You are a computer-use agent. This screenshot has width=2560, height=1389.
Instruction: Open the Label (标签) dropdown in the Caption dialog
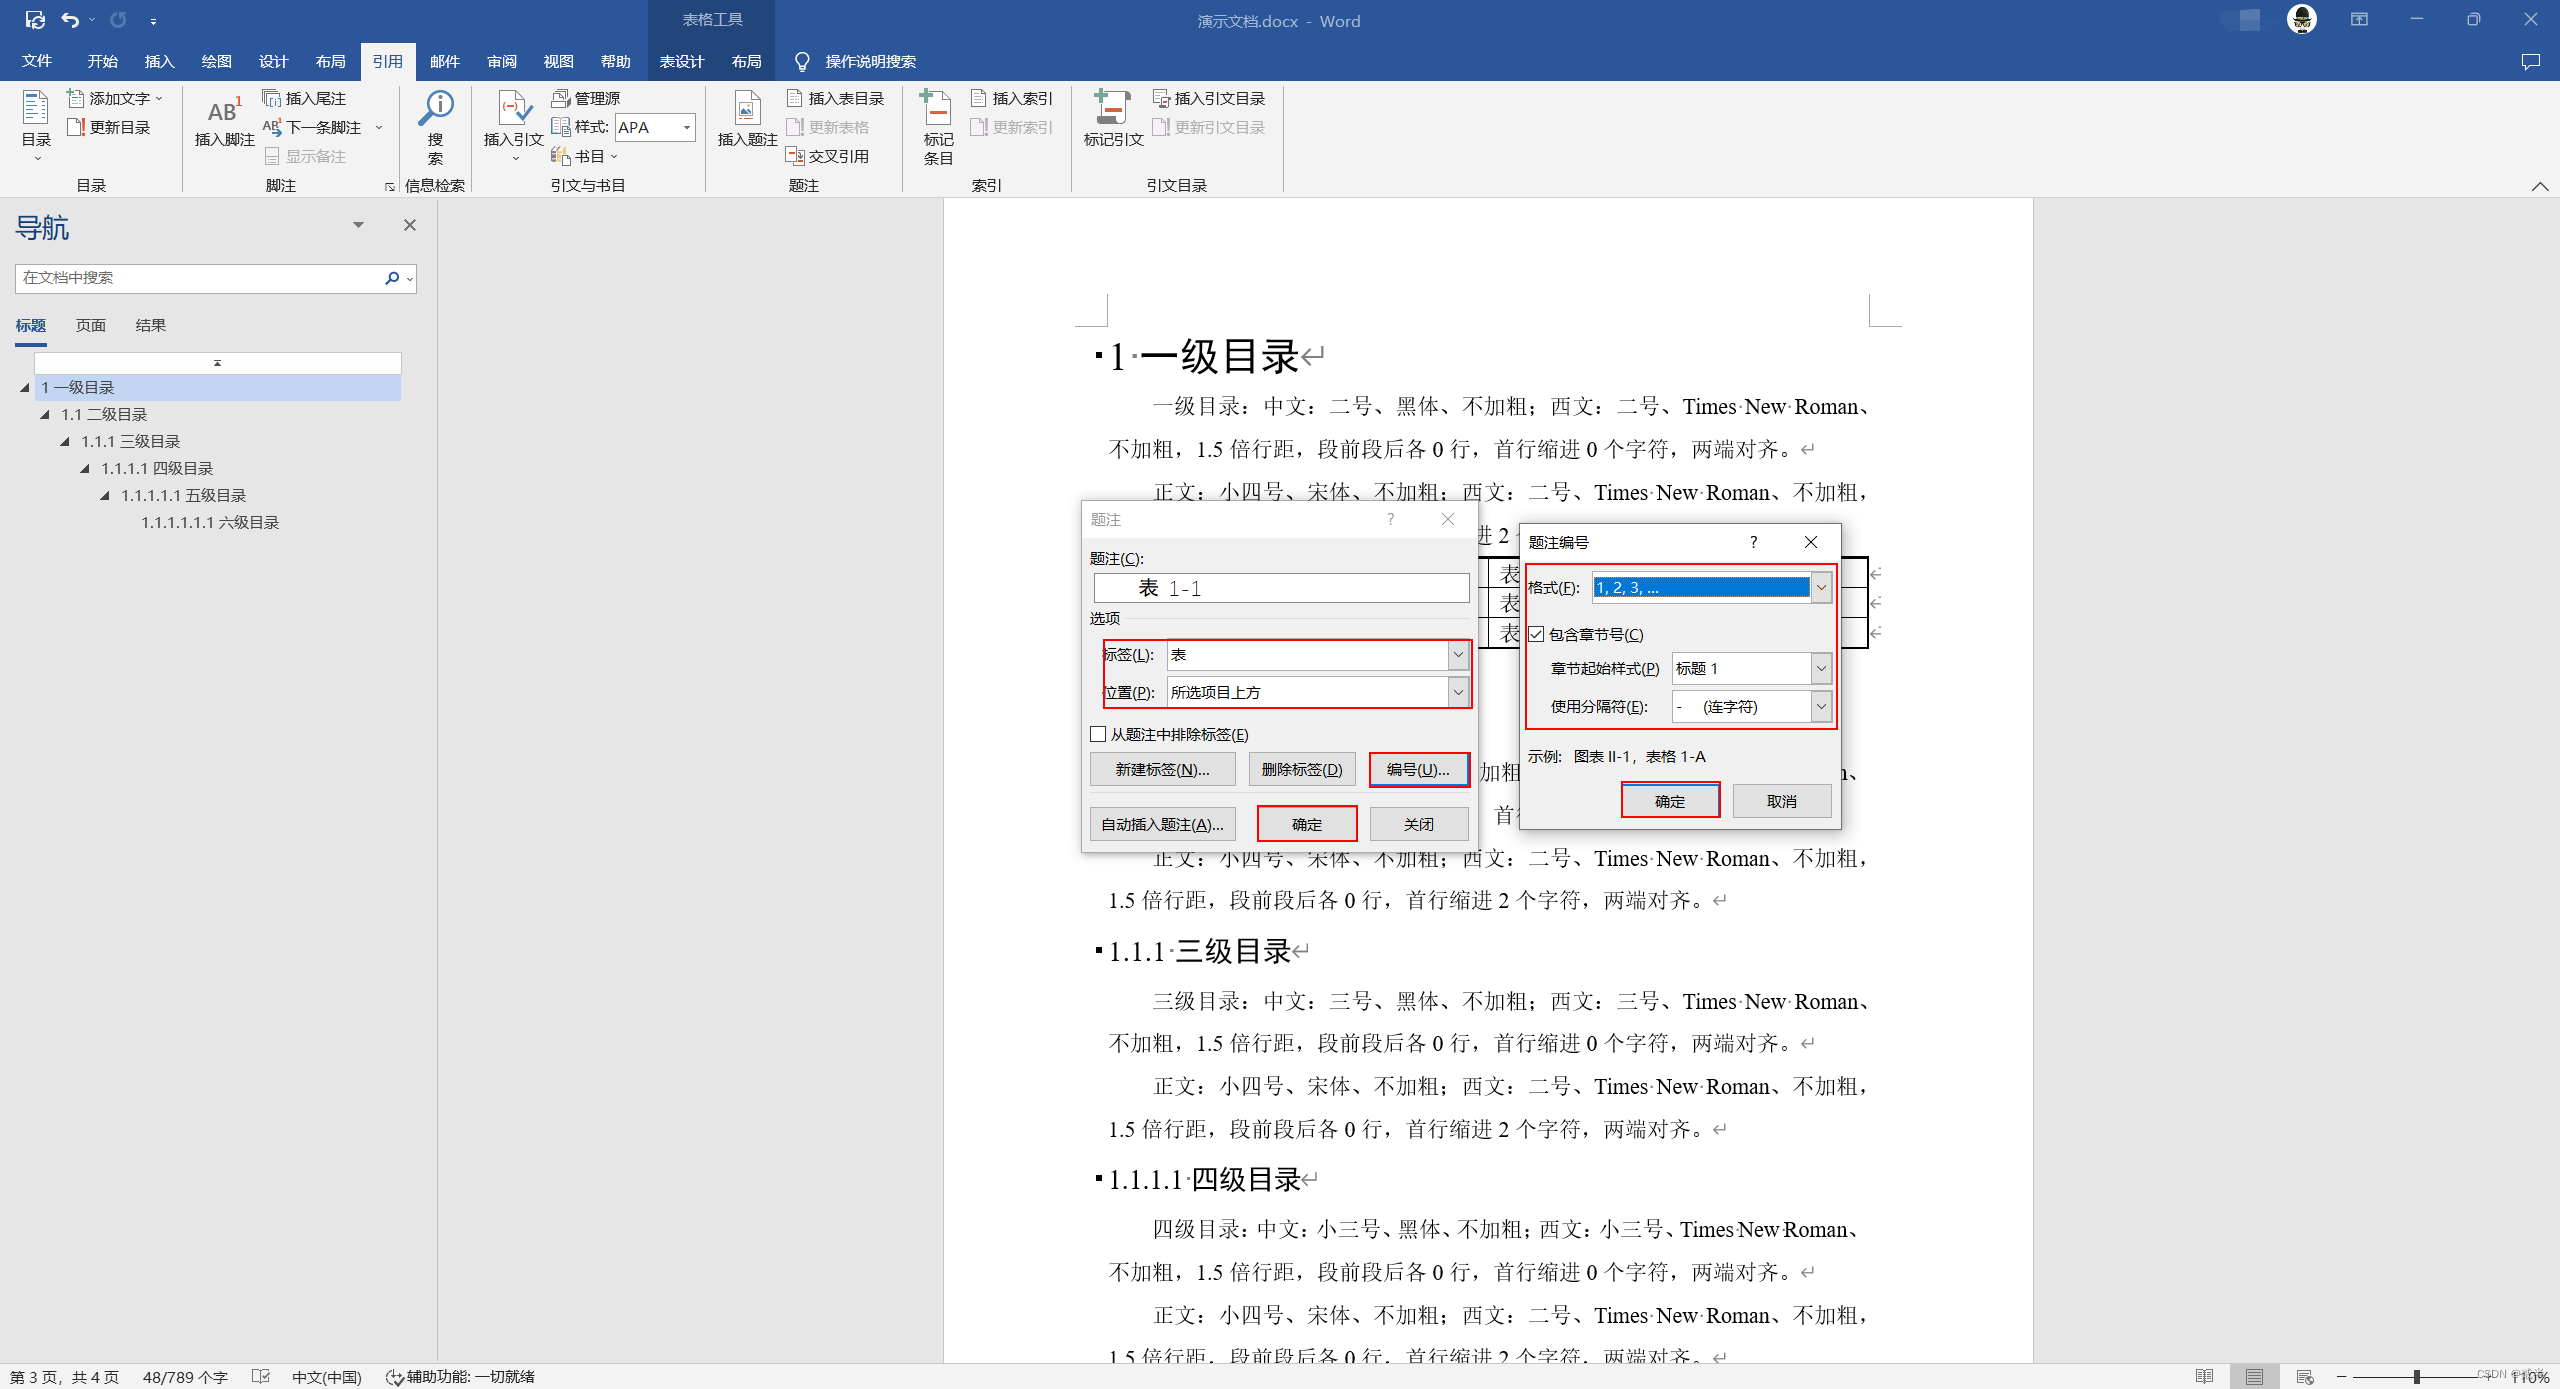(1458, 655)
